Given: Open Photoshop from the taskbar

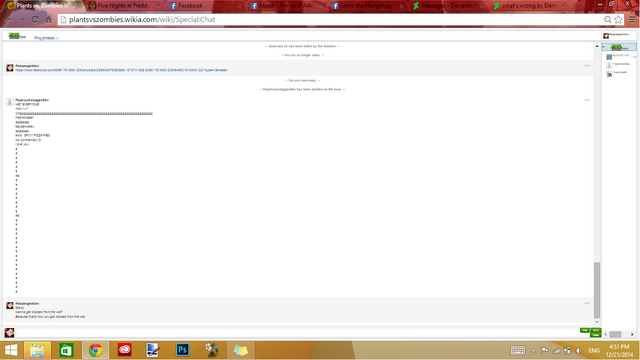Looking at the screenshot, I should (x=182, y=350).
